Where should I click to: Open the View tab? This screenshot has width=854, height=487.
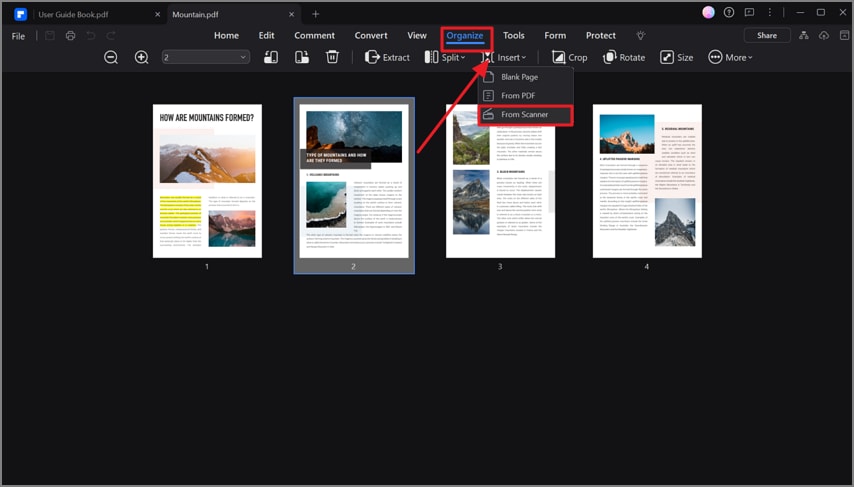click(x=417, y=35)
